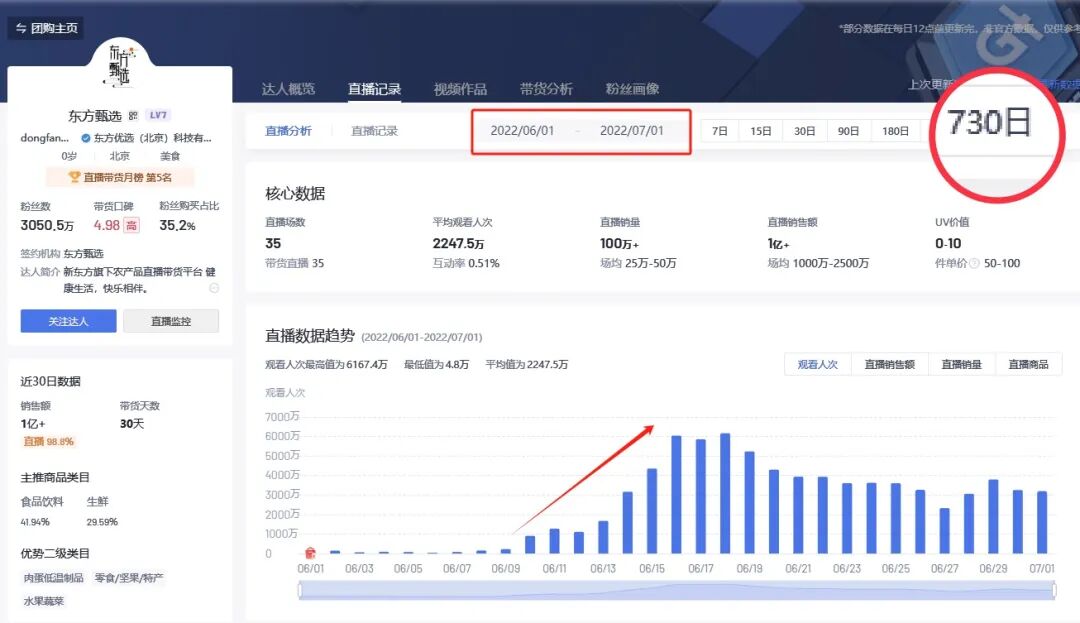The width and height of the screenshot is (1080, 623).
Task: Click the blue verified badge icon
Action: point(85,138)
